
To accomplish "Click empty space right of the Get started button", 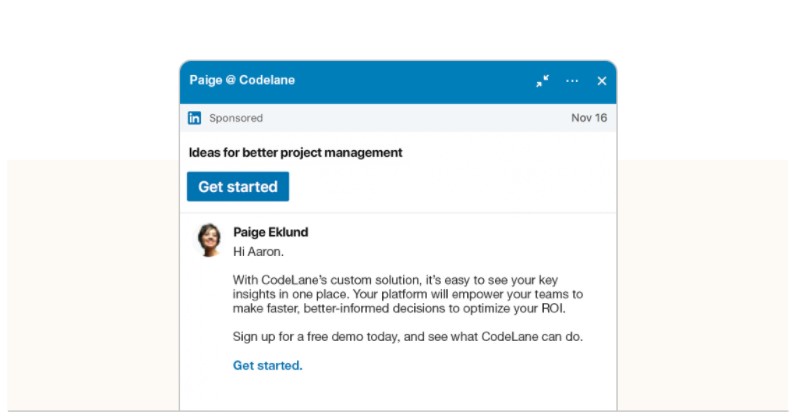I will pos(450,187).
